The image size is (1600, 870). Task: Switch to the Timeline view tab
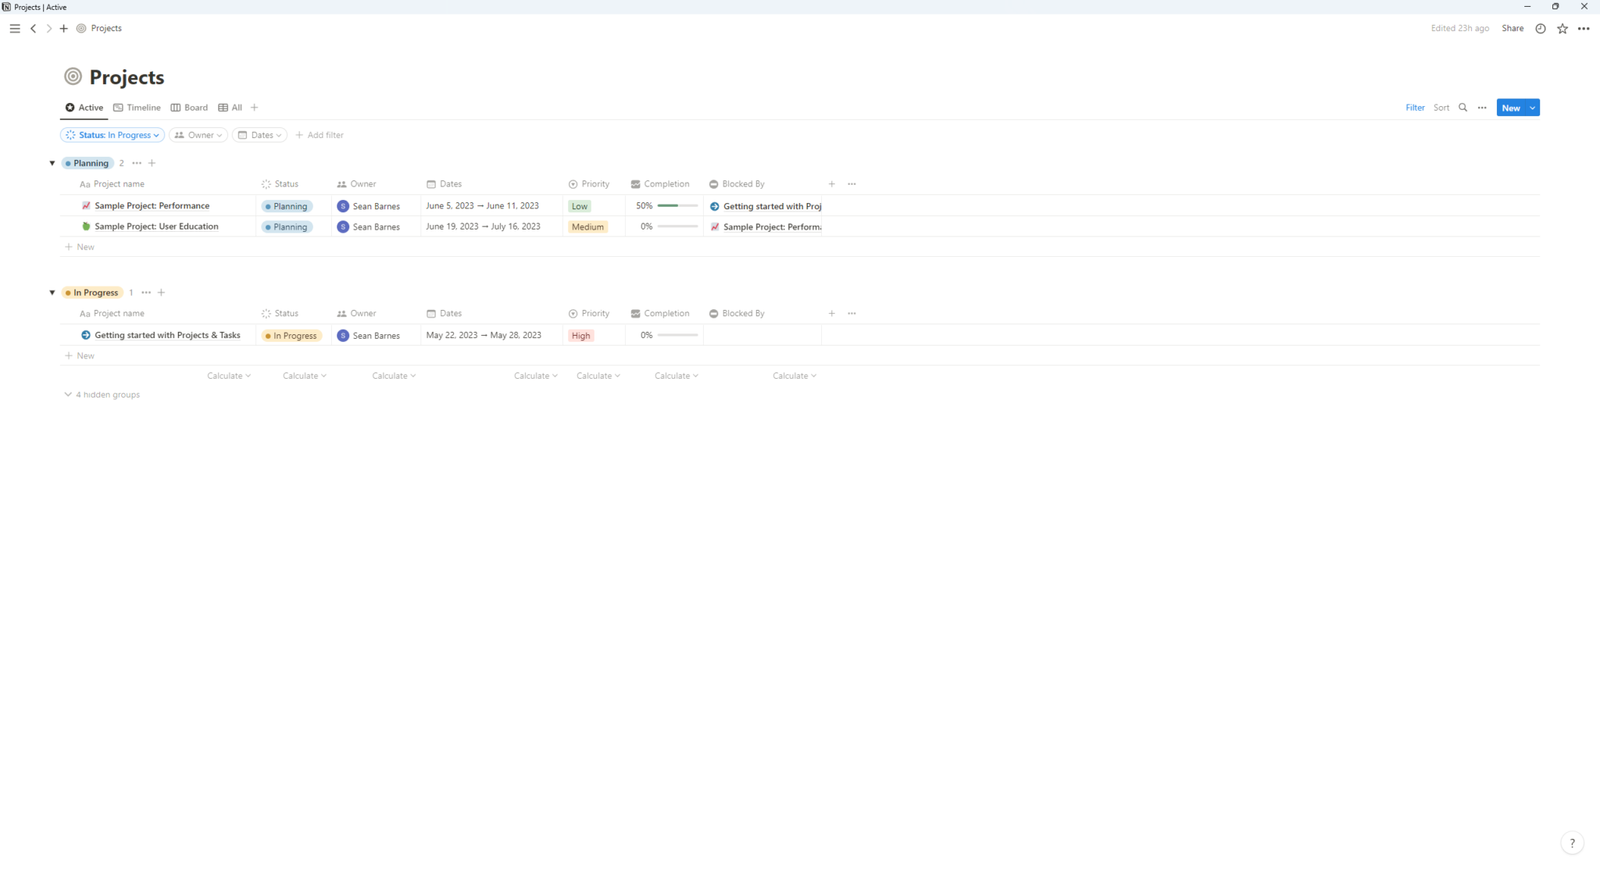[137, 108]
